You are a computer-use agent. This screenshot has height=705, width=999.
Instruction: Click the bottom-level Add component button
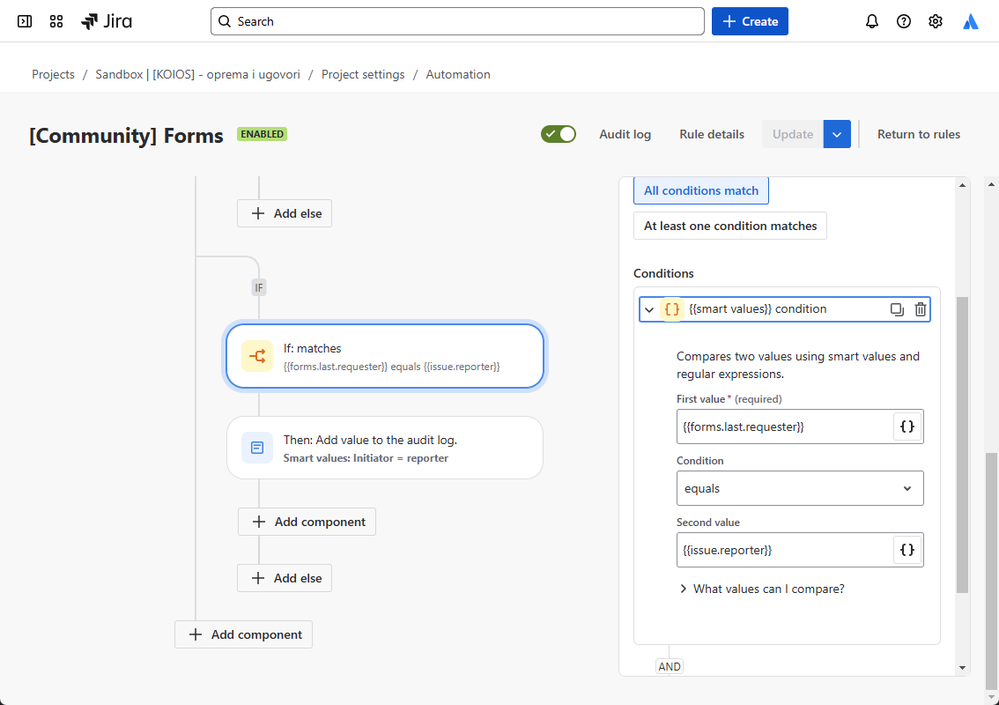click(243, 634)
